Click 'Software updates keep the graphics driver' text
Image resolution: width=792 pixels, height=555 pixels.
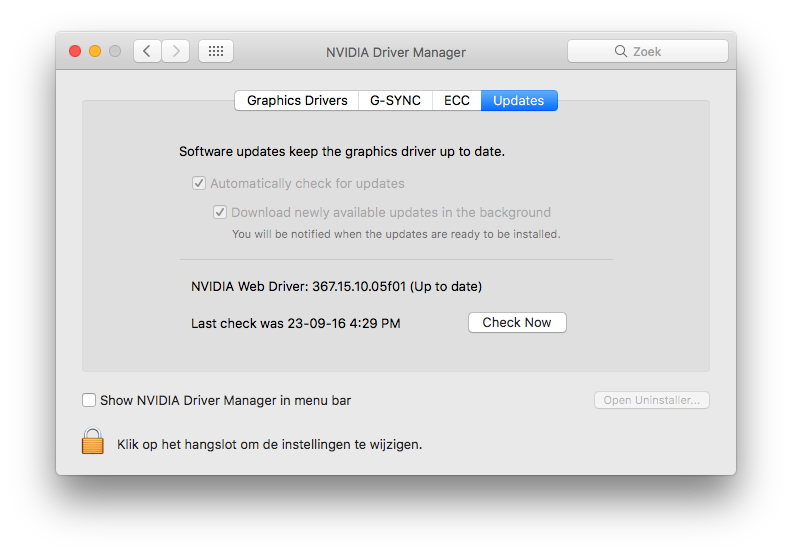point(342,152)
